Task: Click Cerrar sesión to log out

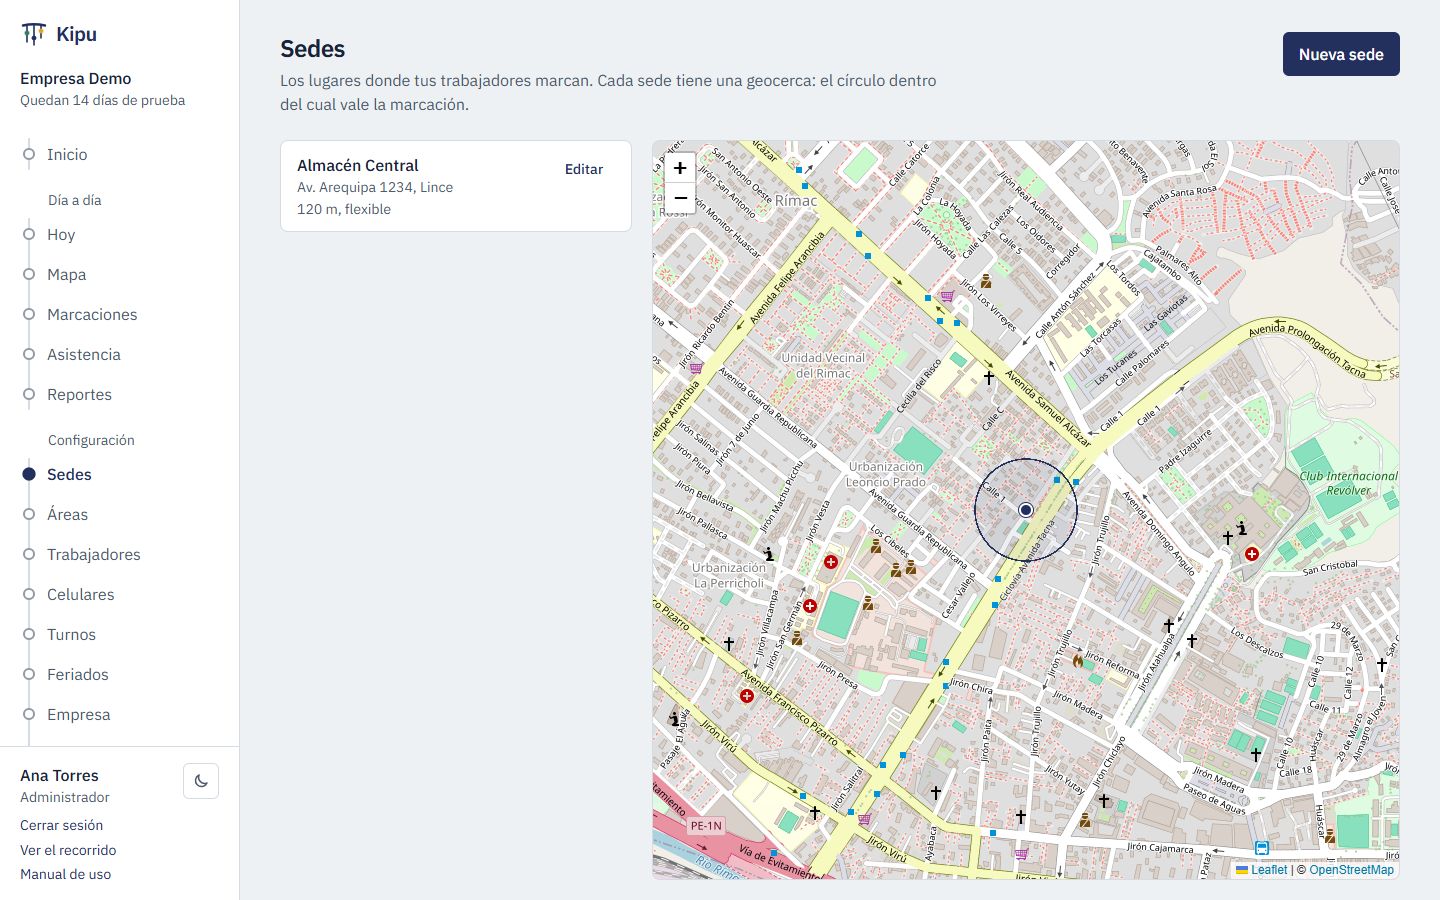Action: [x=61, y=825]
